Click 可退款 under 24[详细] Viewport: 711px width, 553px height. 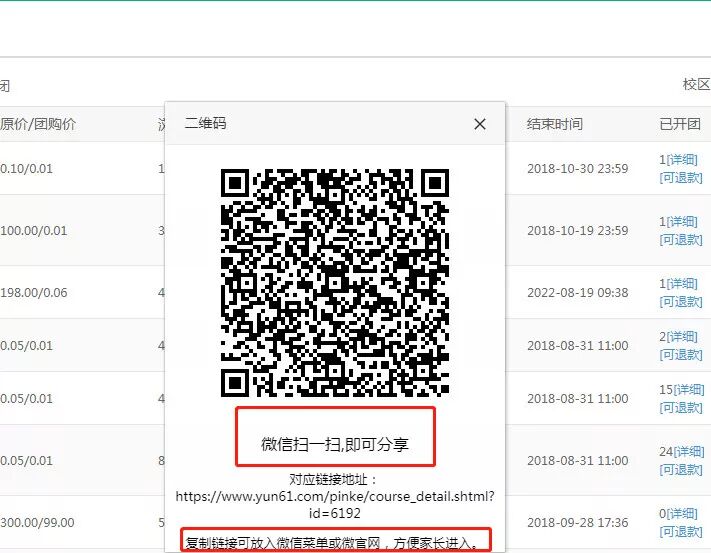(x=681, y=470)
